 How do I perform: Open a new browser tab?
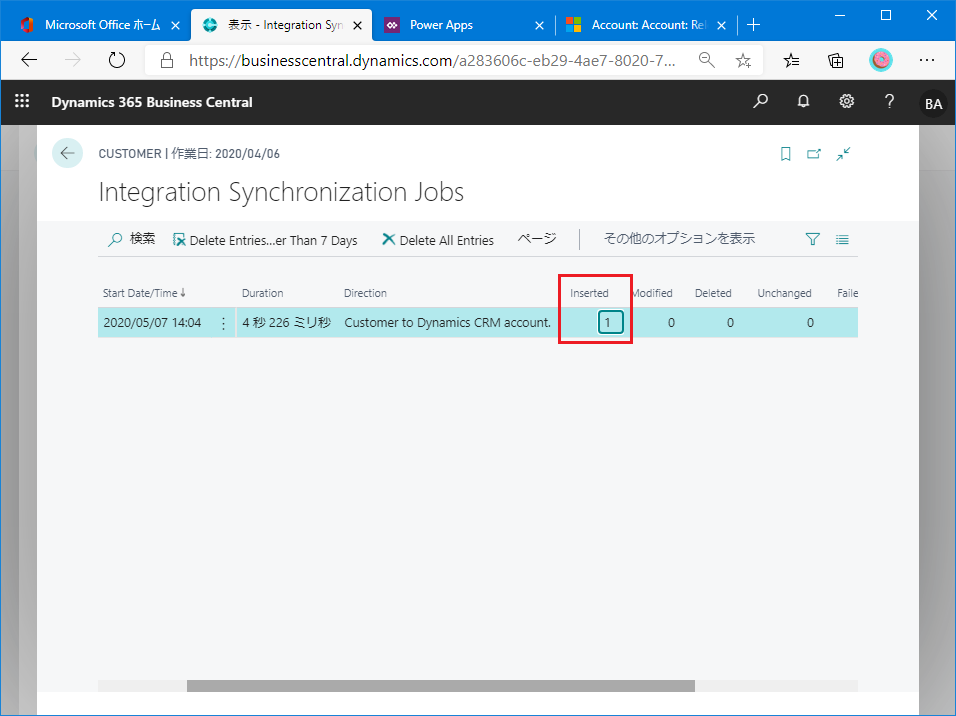pyautogui.click(x=754, y=24)
